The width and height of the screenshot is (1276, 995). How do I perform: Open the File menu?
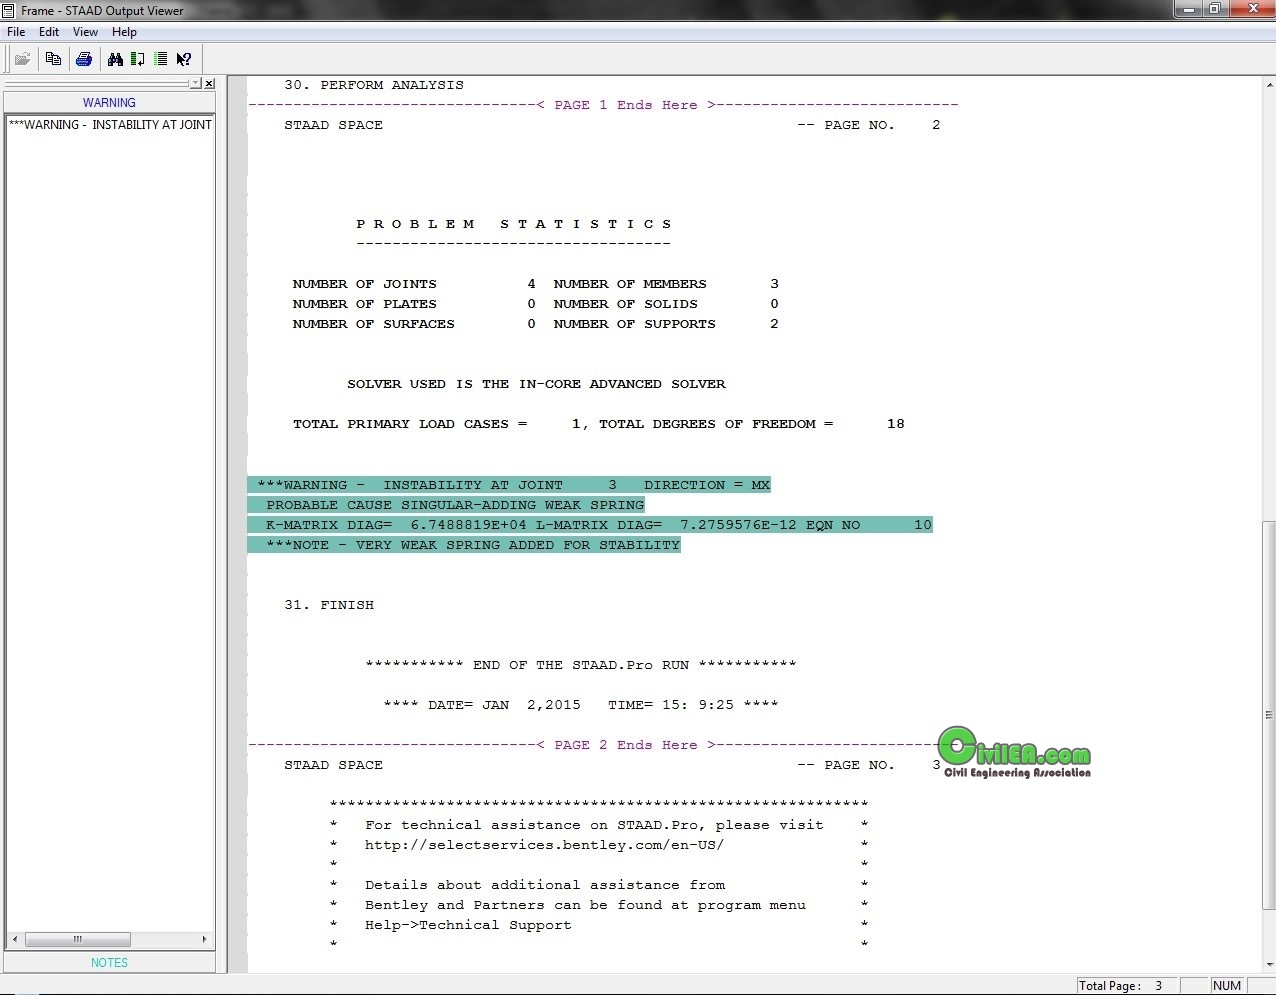click(x=16, y=32)
